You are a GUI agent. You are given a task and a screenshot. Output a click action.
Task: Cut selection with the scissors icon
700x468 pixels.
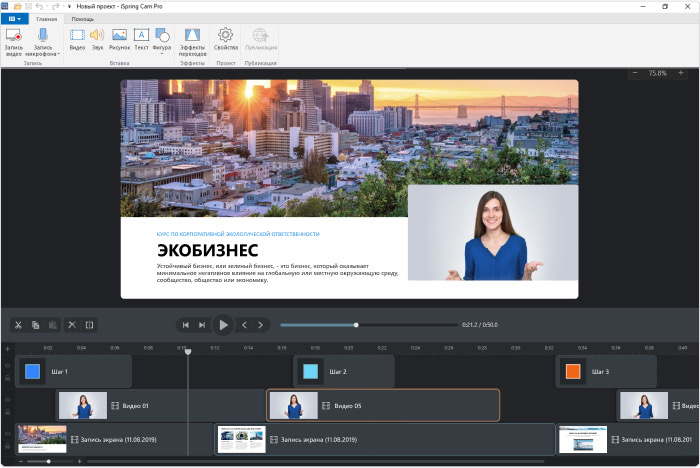pyautogui.click(x=18, y=325)
